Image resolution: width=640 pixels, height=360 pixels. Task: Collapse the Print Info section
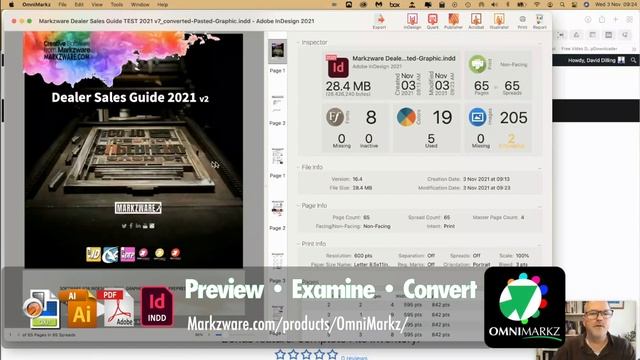point(298,244)
